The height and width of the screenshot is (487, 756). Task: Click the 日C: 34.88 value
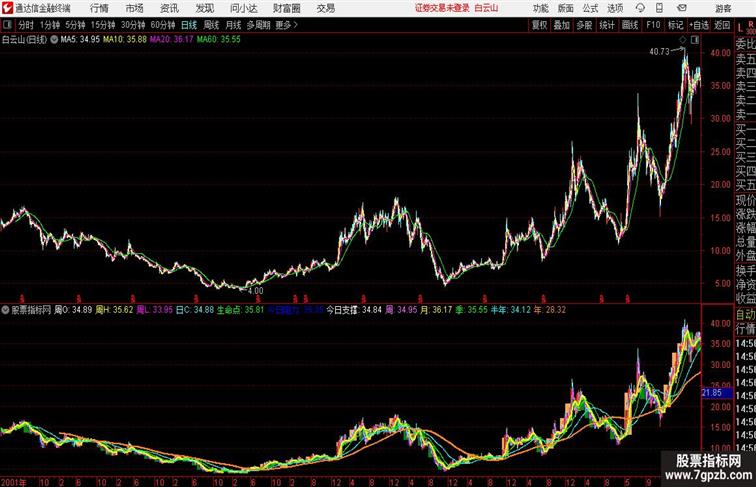pyautogui.click(x=194, y=310)
